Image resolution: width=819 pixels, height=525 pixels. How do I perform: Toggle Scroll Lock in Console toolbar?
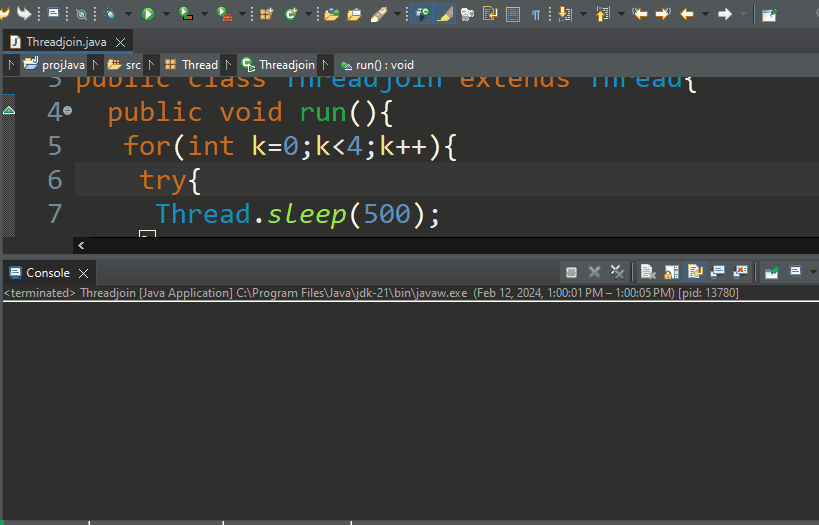[x=671, y=272]
